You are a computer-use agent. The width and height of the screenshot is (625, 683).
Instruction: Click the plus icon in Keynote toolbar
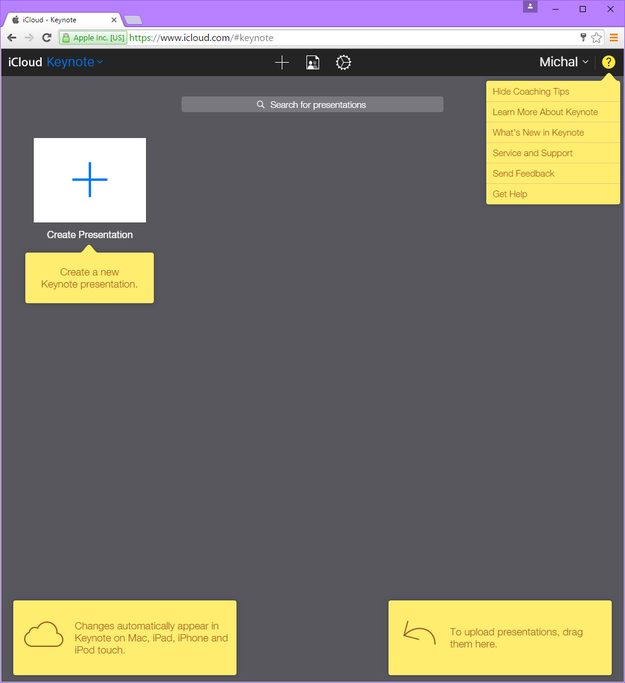click(x=282, y=62)
